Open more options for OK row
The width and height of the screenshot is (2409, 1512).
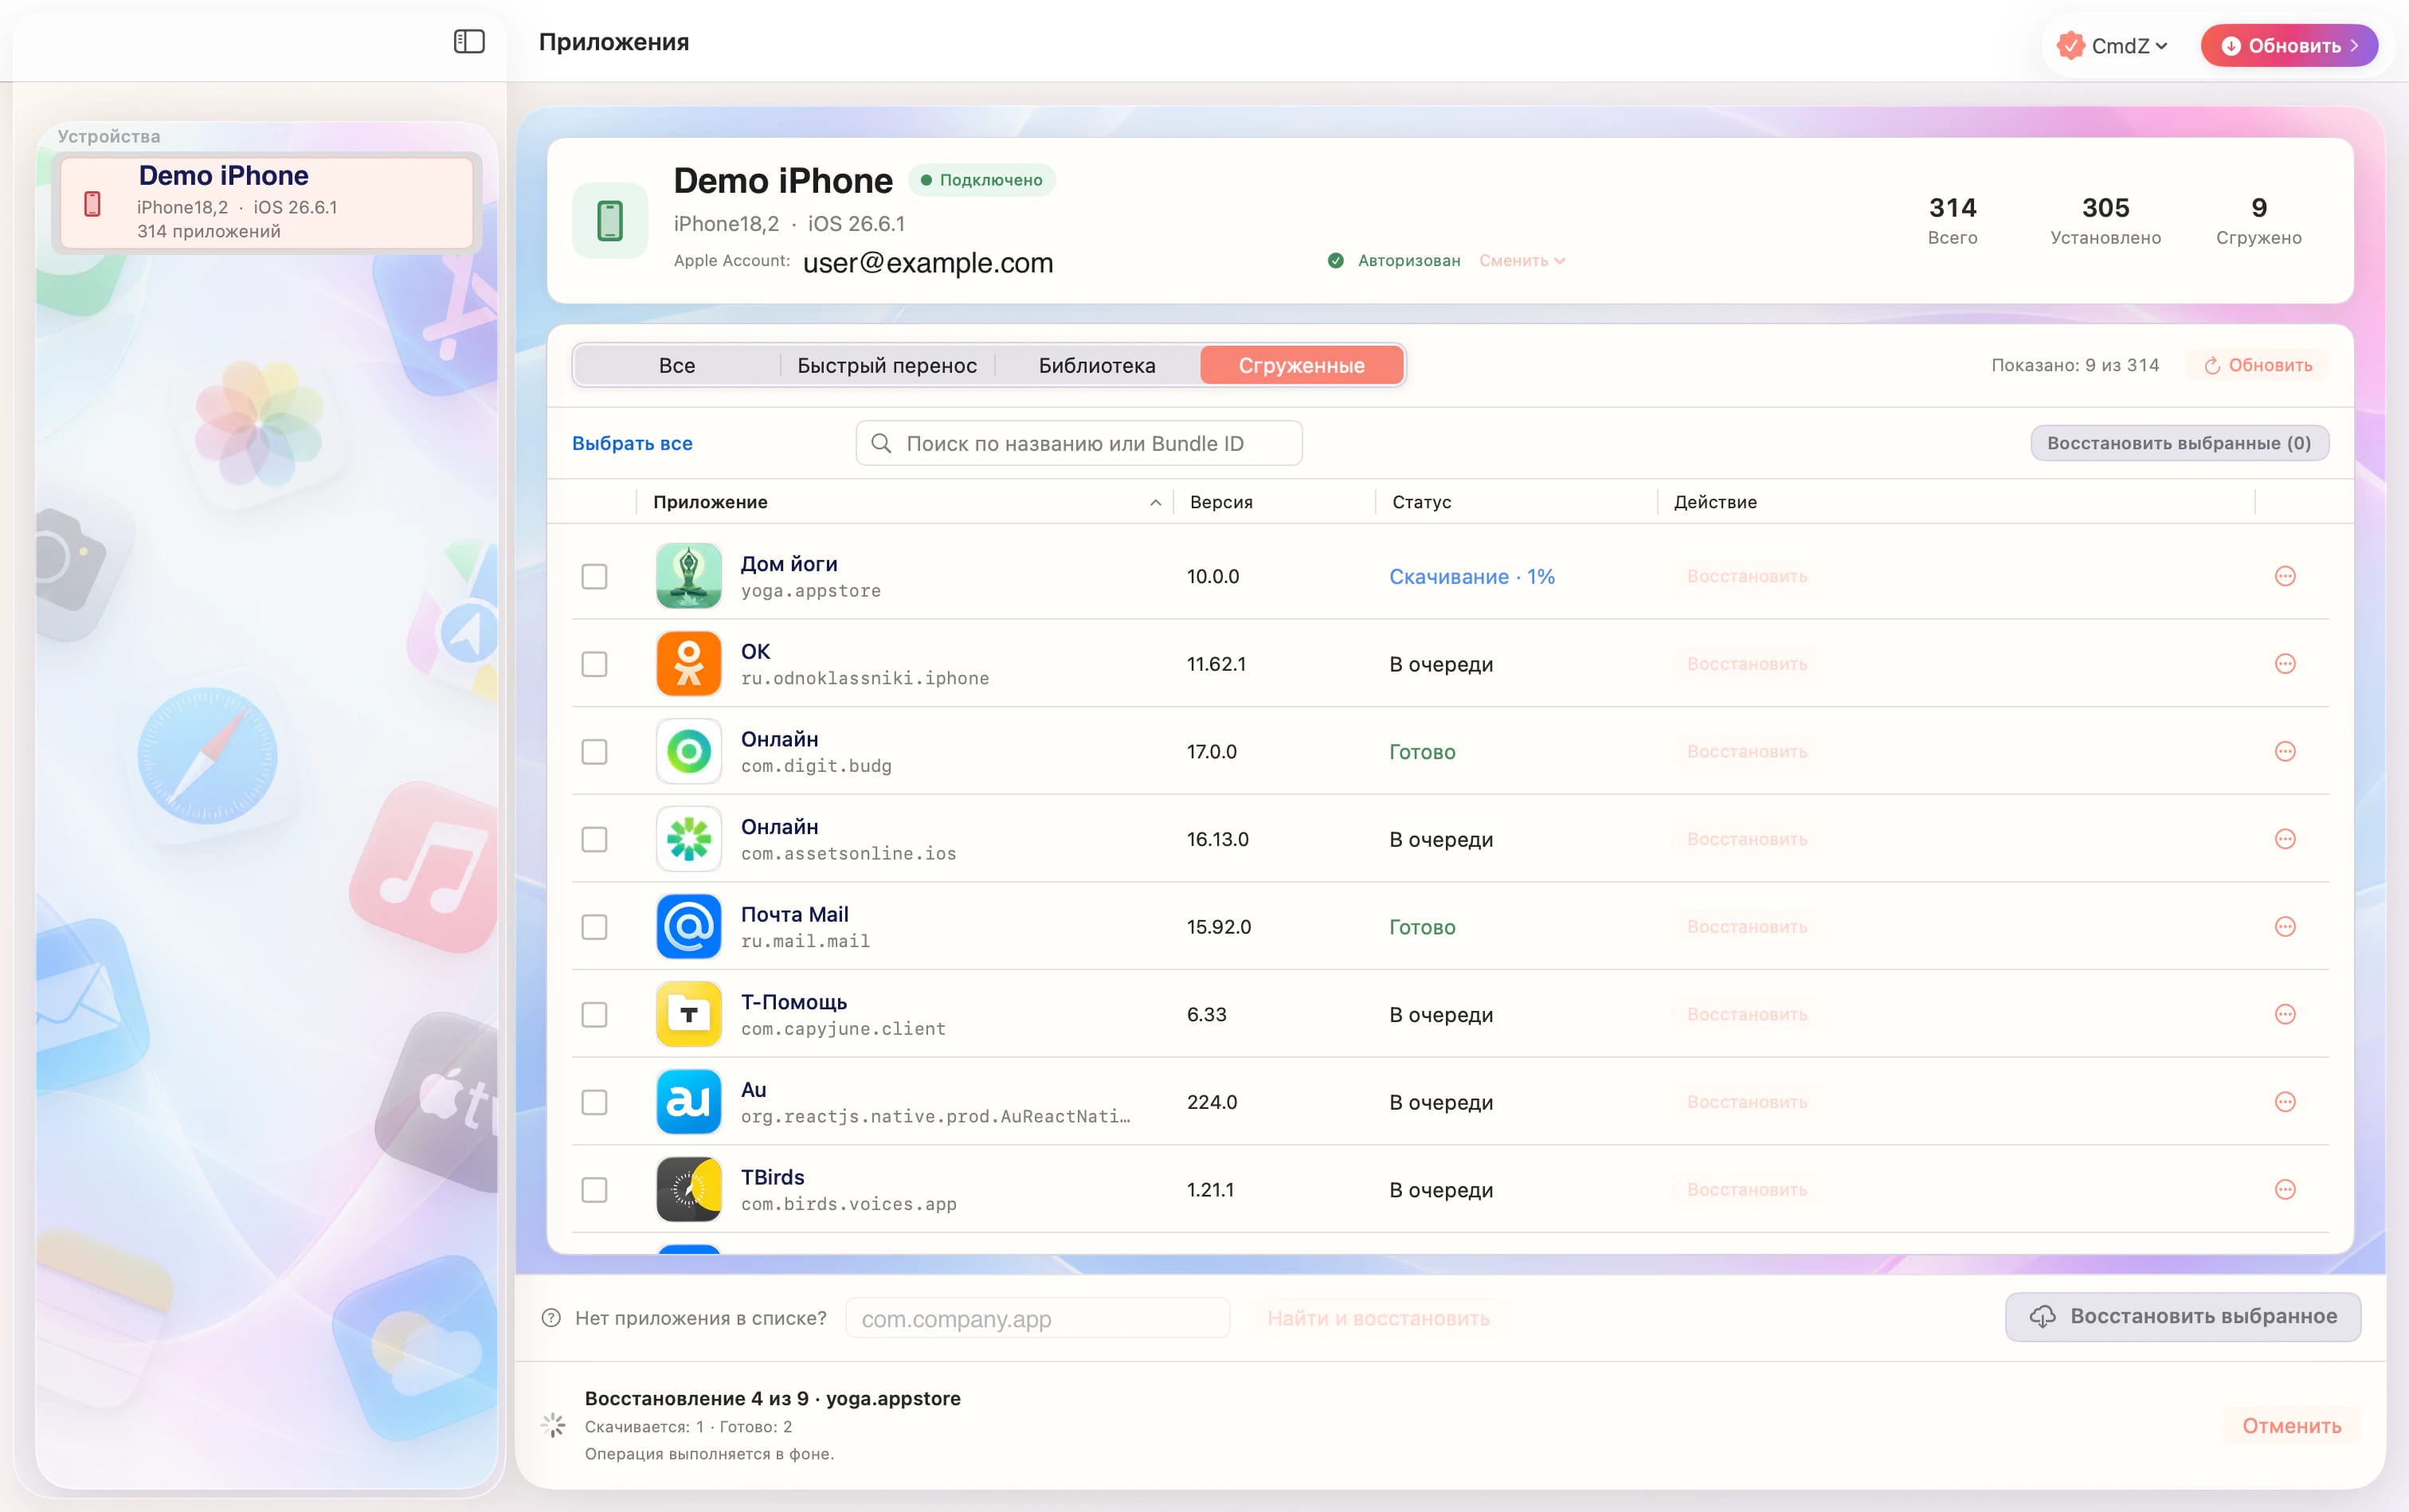[x=2285, y=664]
